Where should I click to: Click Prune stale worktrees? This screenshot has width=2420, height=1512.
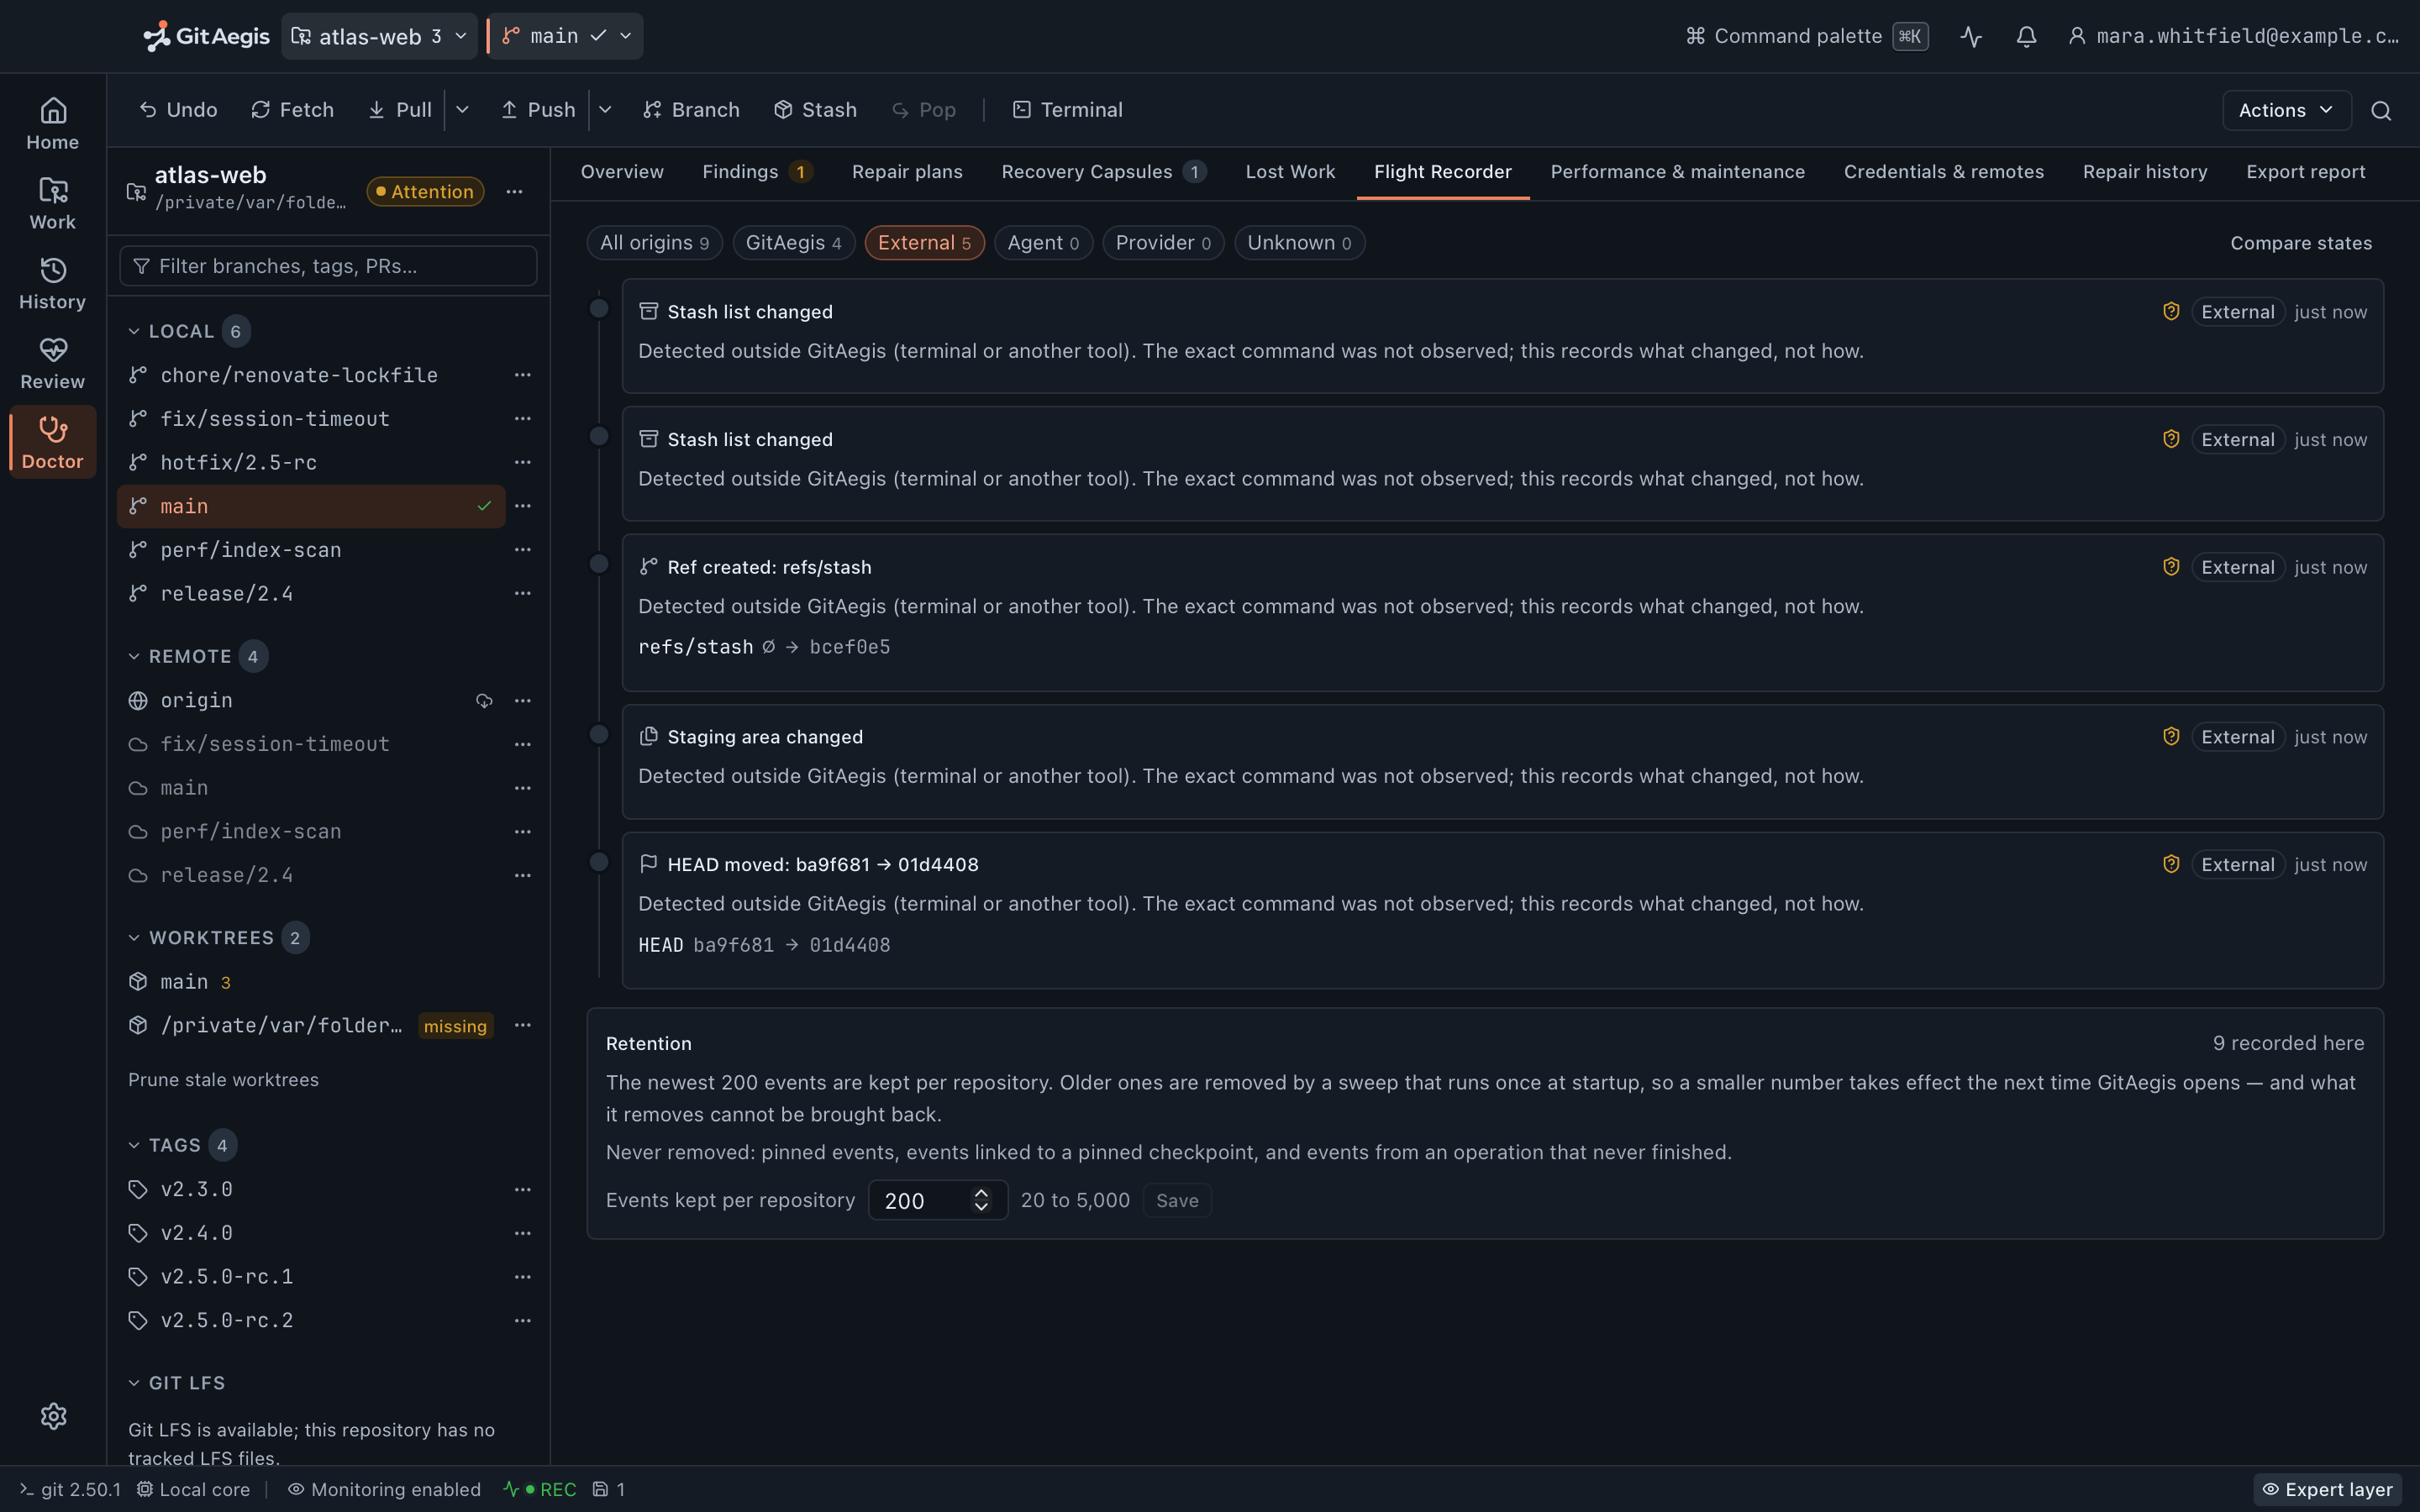click(x=223, y=1080)
